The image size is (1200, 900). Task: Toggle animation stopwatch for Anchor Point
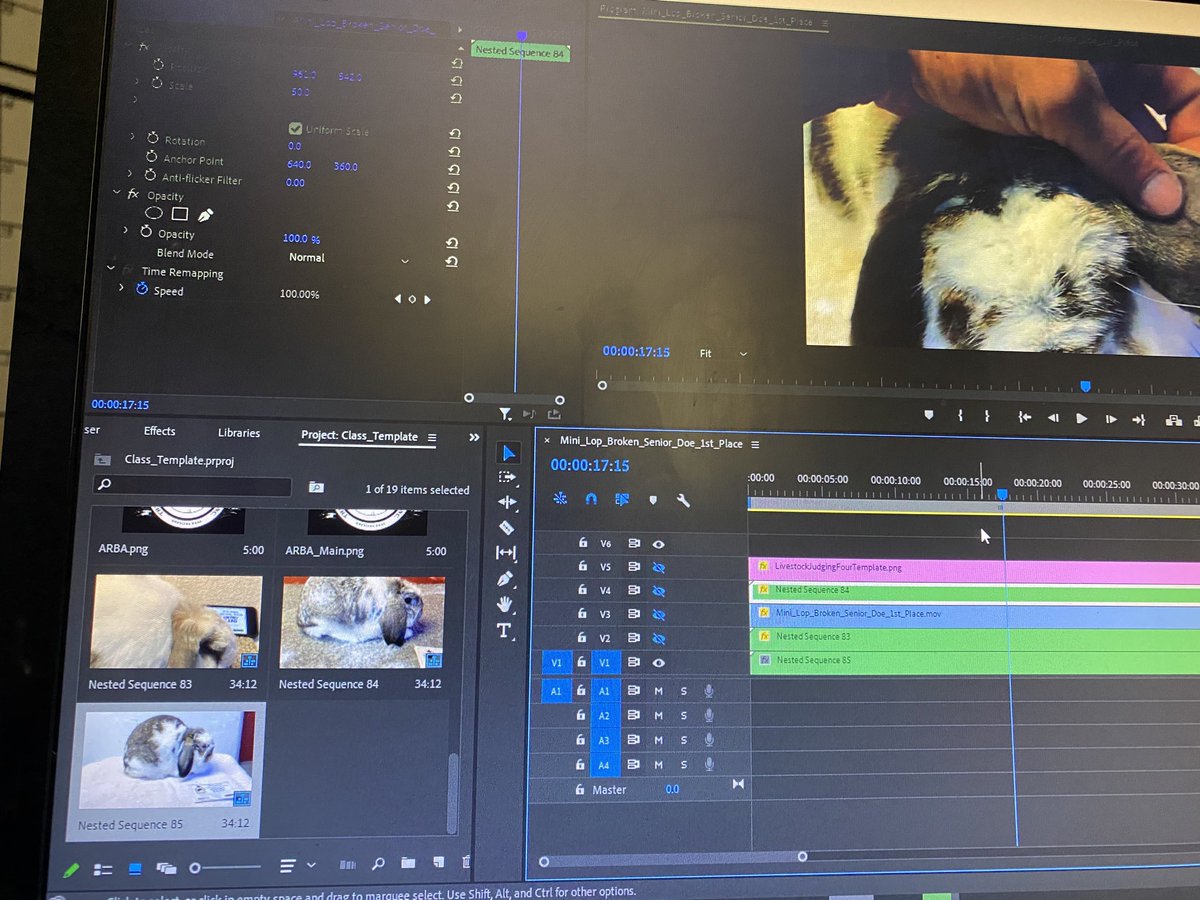152,157
